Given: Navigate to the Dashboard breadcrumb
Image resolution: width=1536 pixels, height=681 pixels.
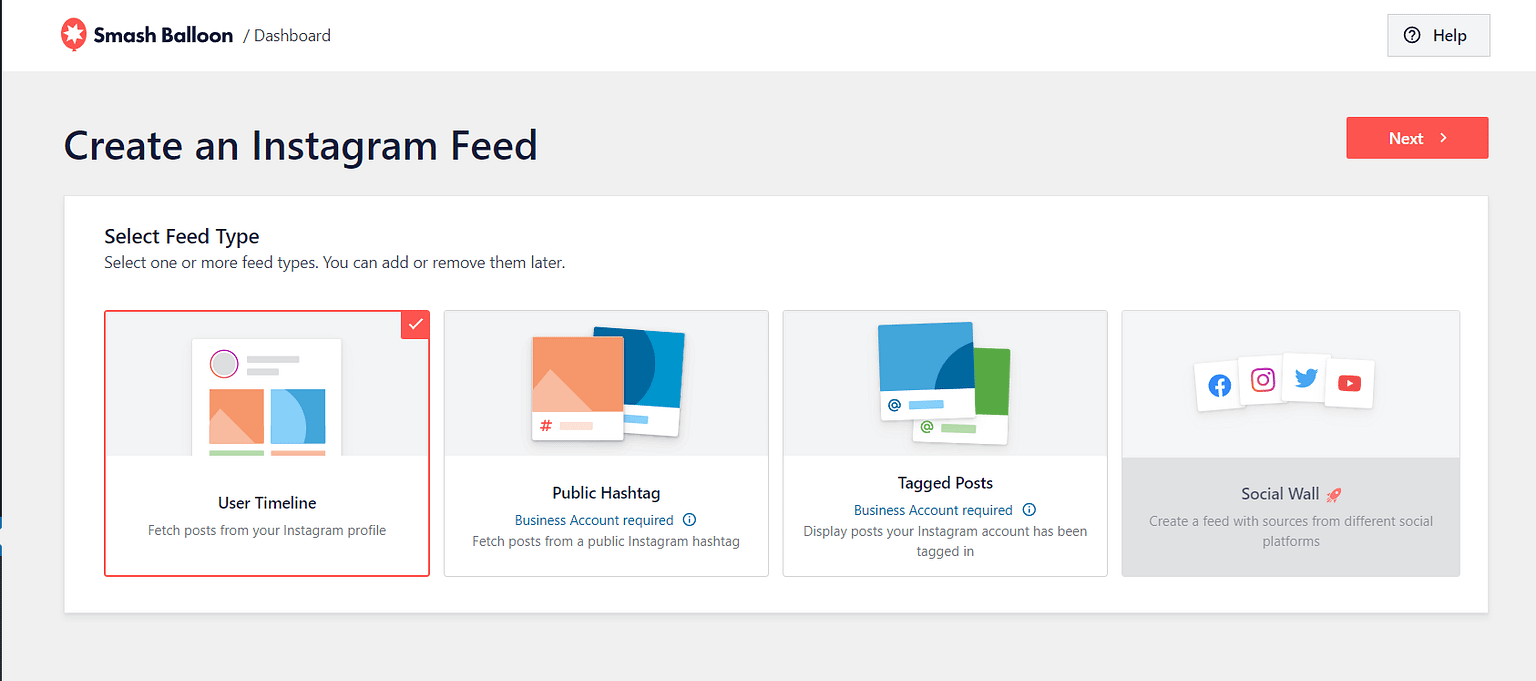Looking at the screenshot, I should [x=291, y=35].
